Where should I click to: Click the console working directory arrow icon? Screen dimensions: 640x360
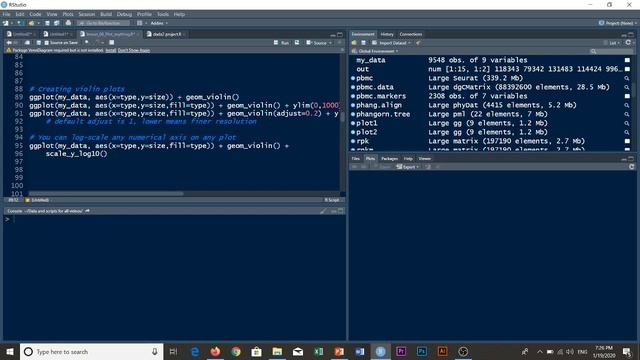[87, 211]
